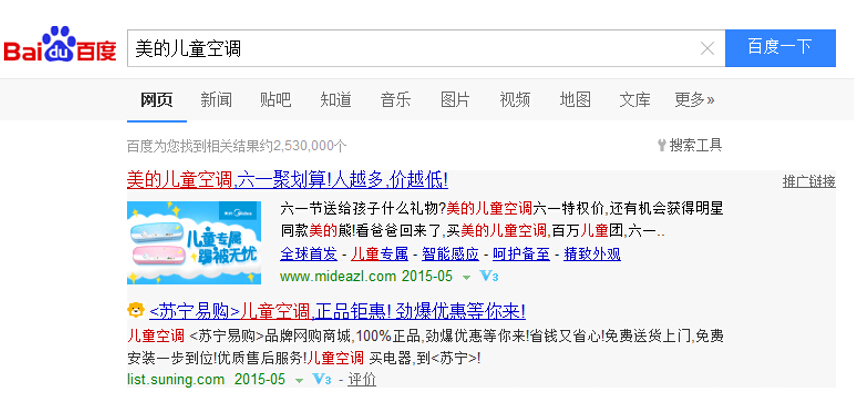This screenshot has height=416, width=863.
Task: Open the 音乐 tab
Action: tap(395, 100)
